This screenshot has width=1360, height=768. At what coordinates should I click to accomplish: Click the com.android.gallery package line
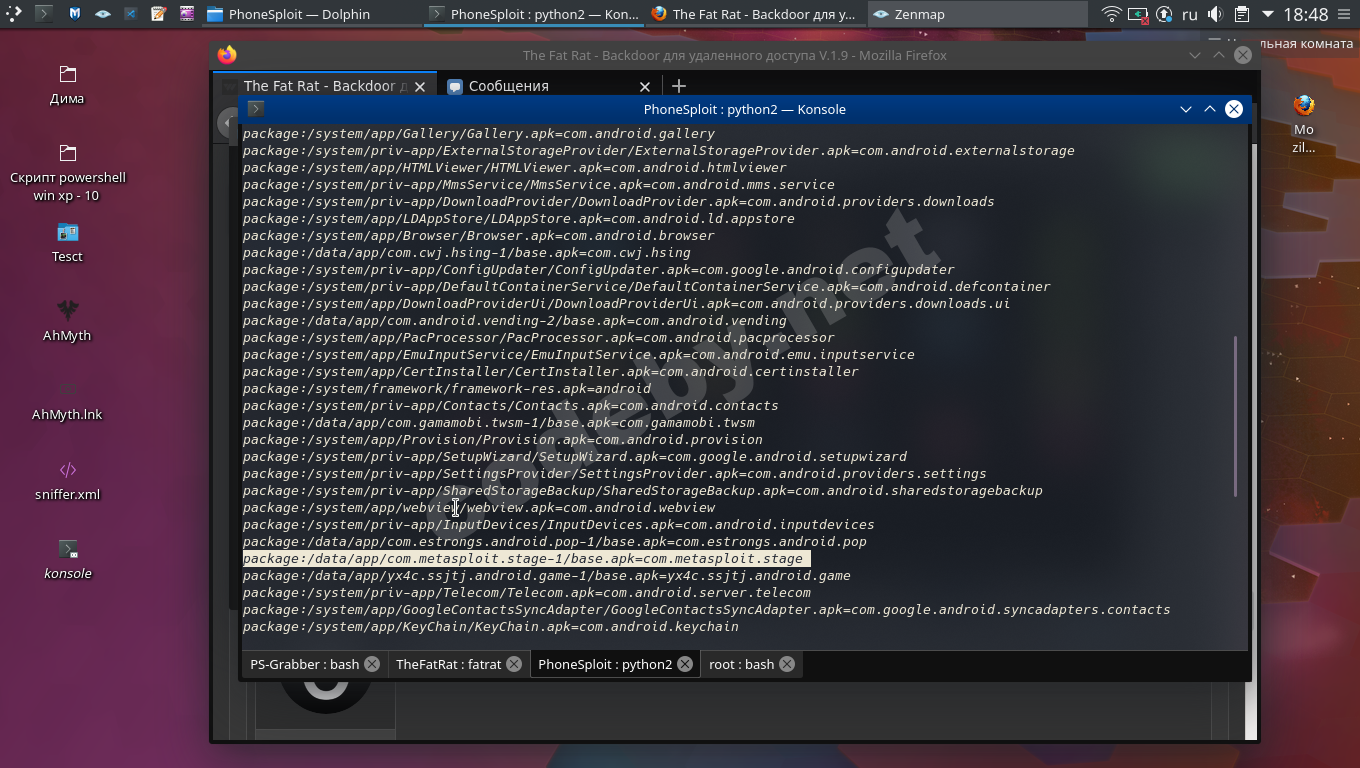(x=479, y=134)
